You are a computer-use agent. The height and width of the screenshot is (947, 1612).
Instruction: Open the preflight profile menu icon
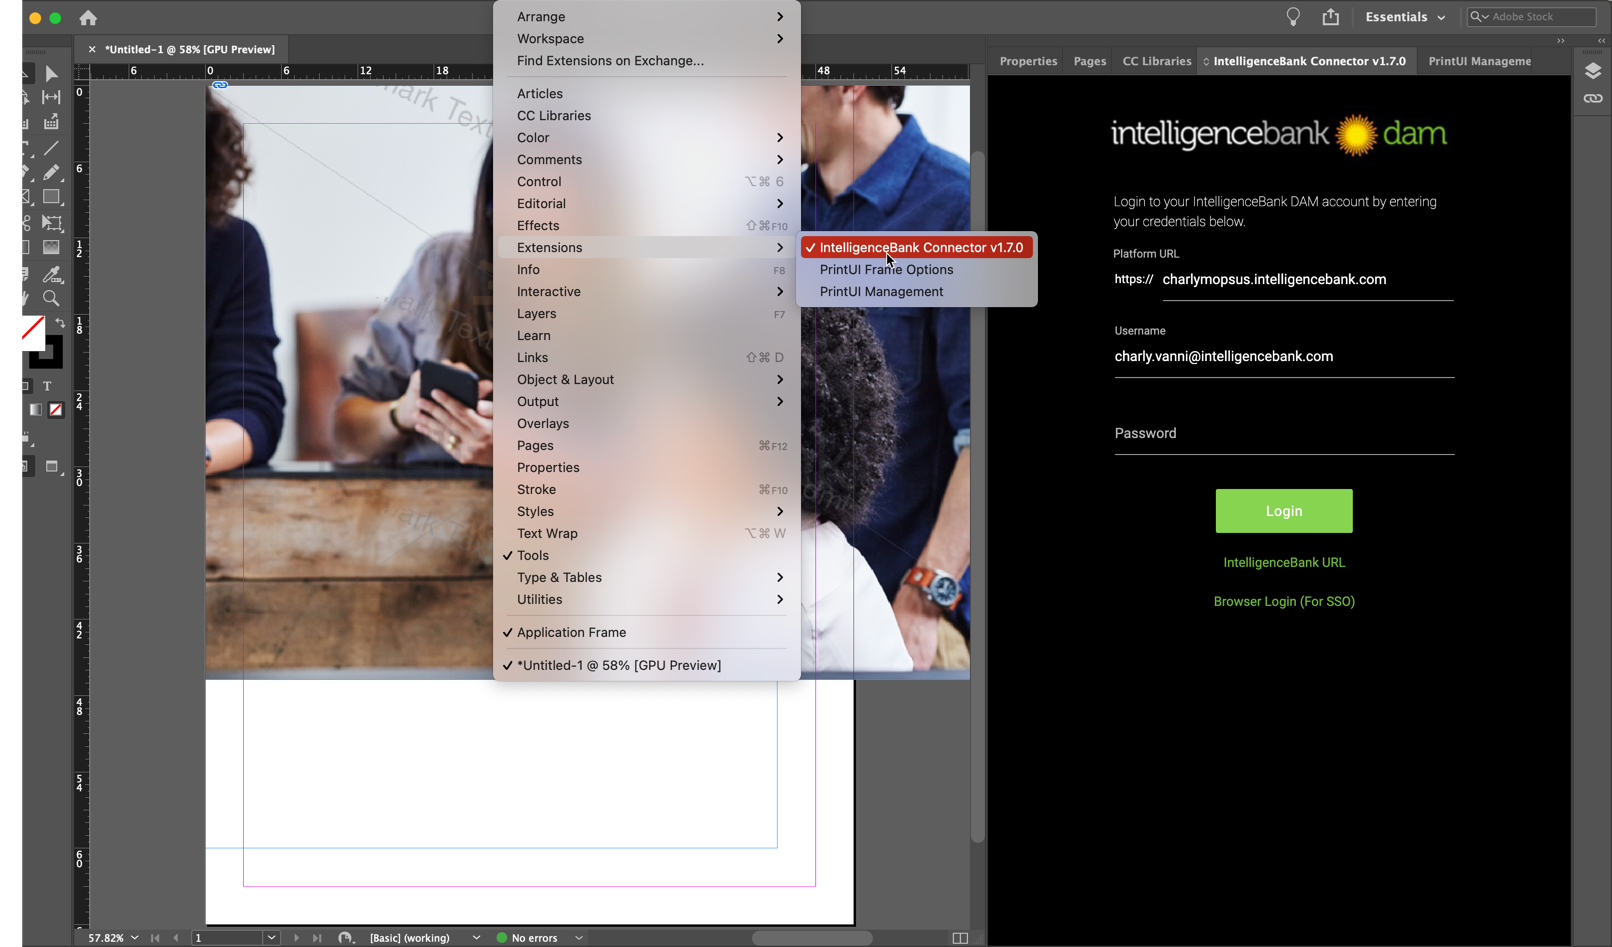[x=345, y=938]
